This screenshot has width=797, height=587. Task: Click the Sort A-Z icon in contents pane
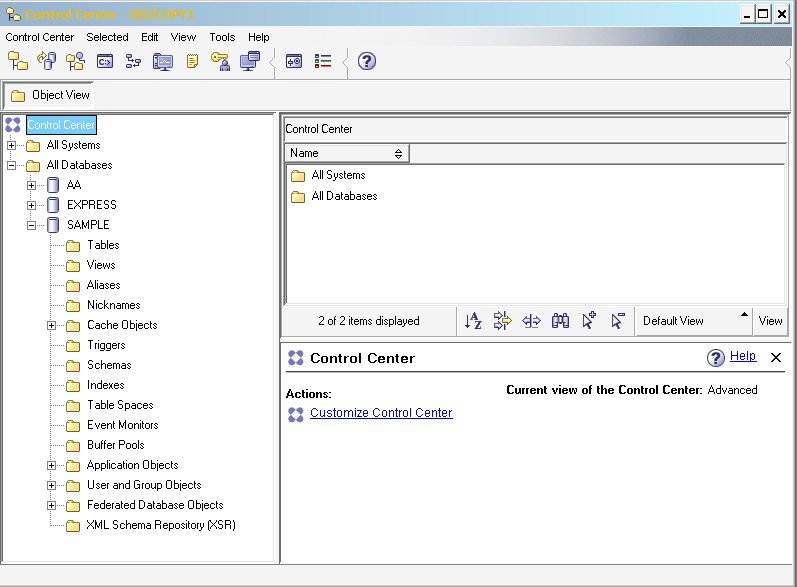[x=473, y=321]
